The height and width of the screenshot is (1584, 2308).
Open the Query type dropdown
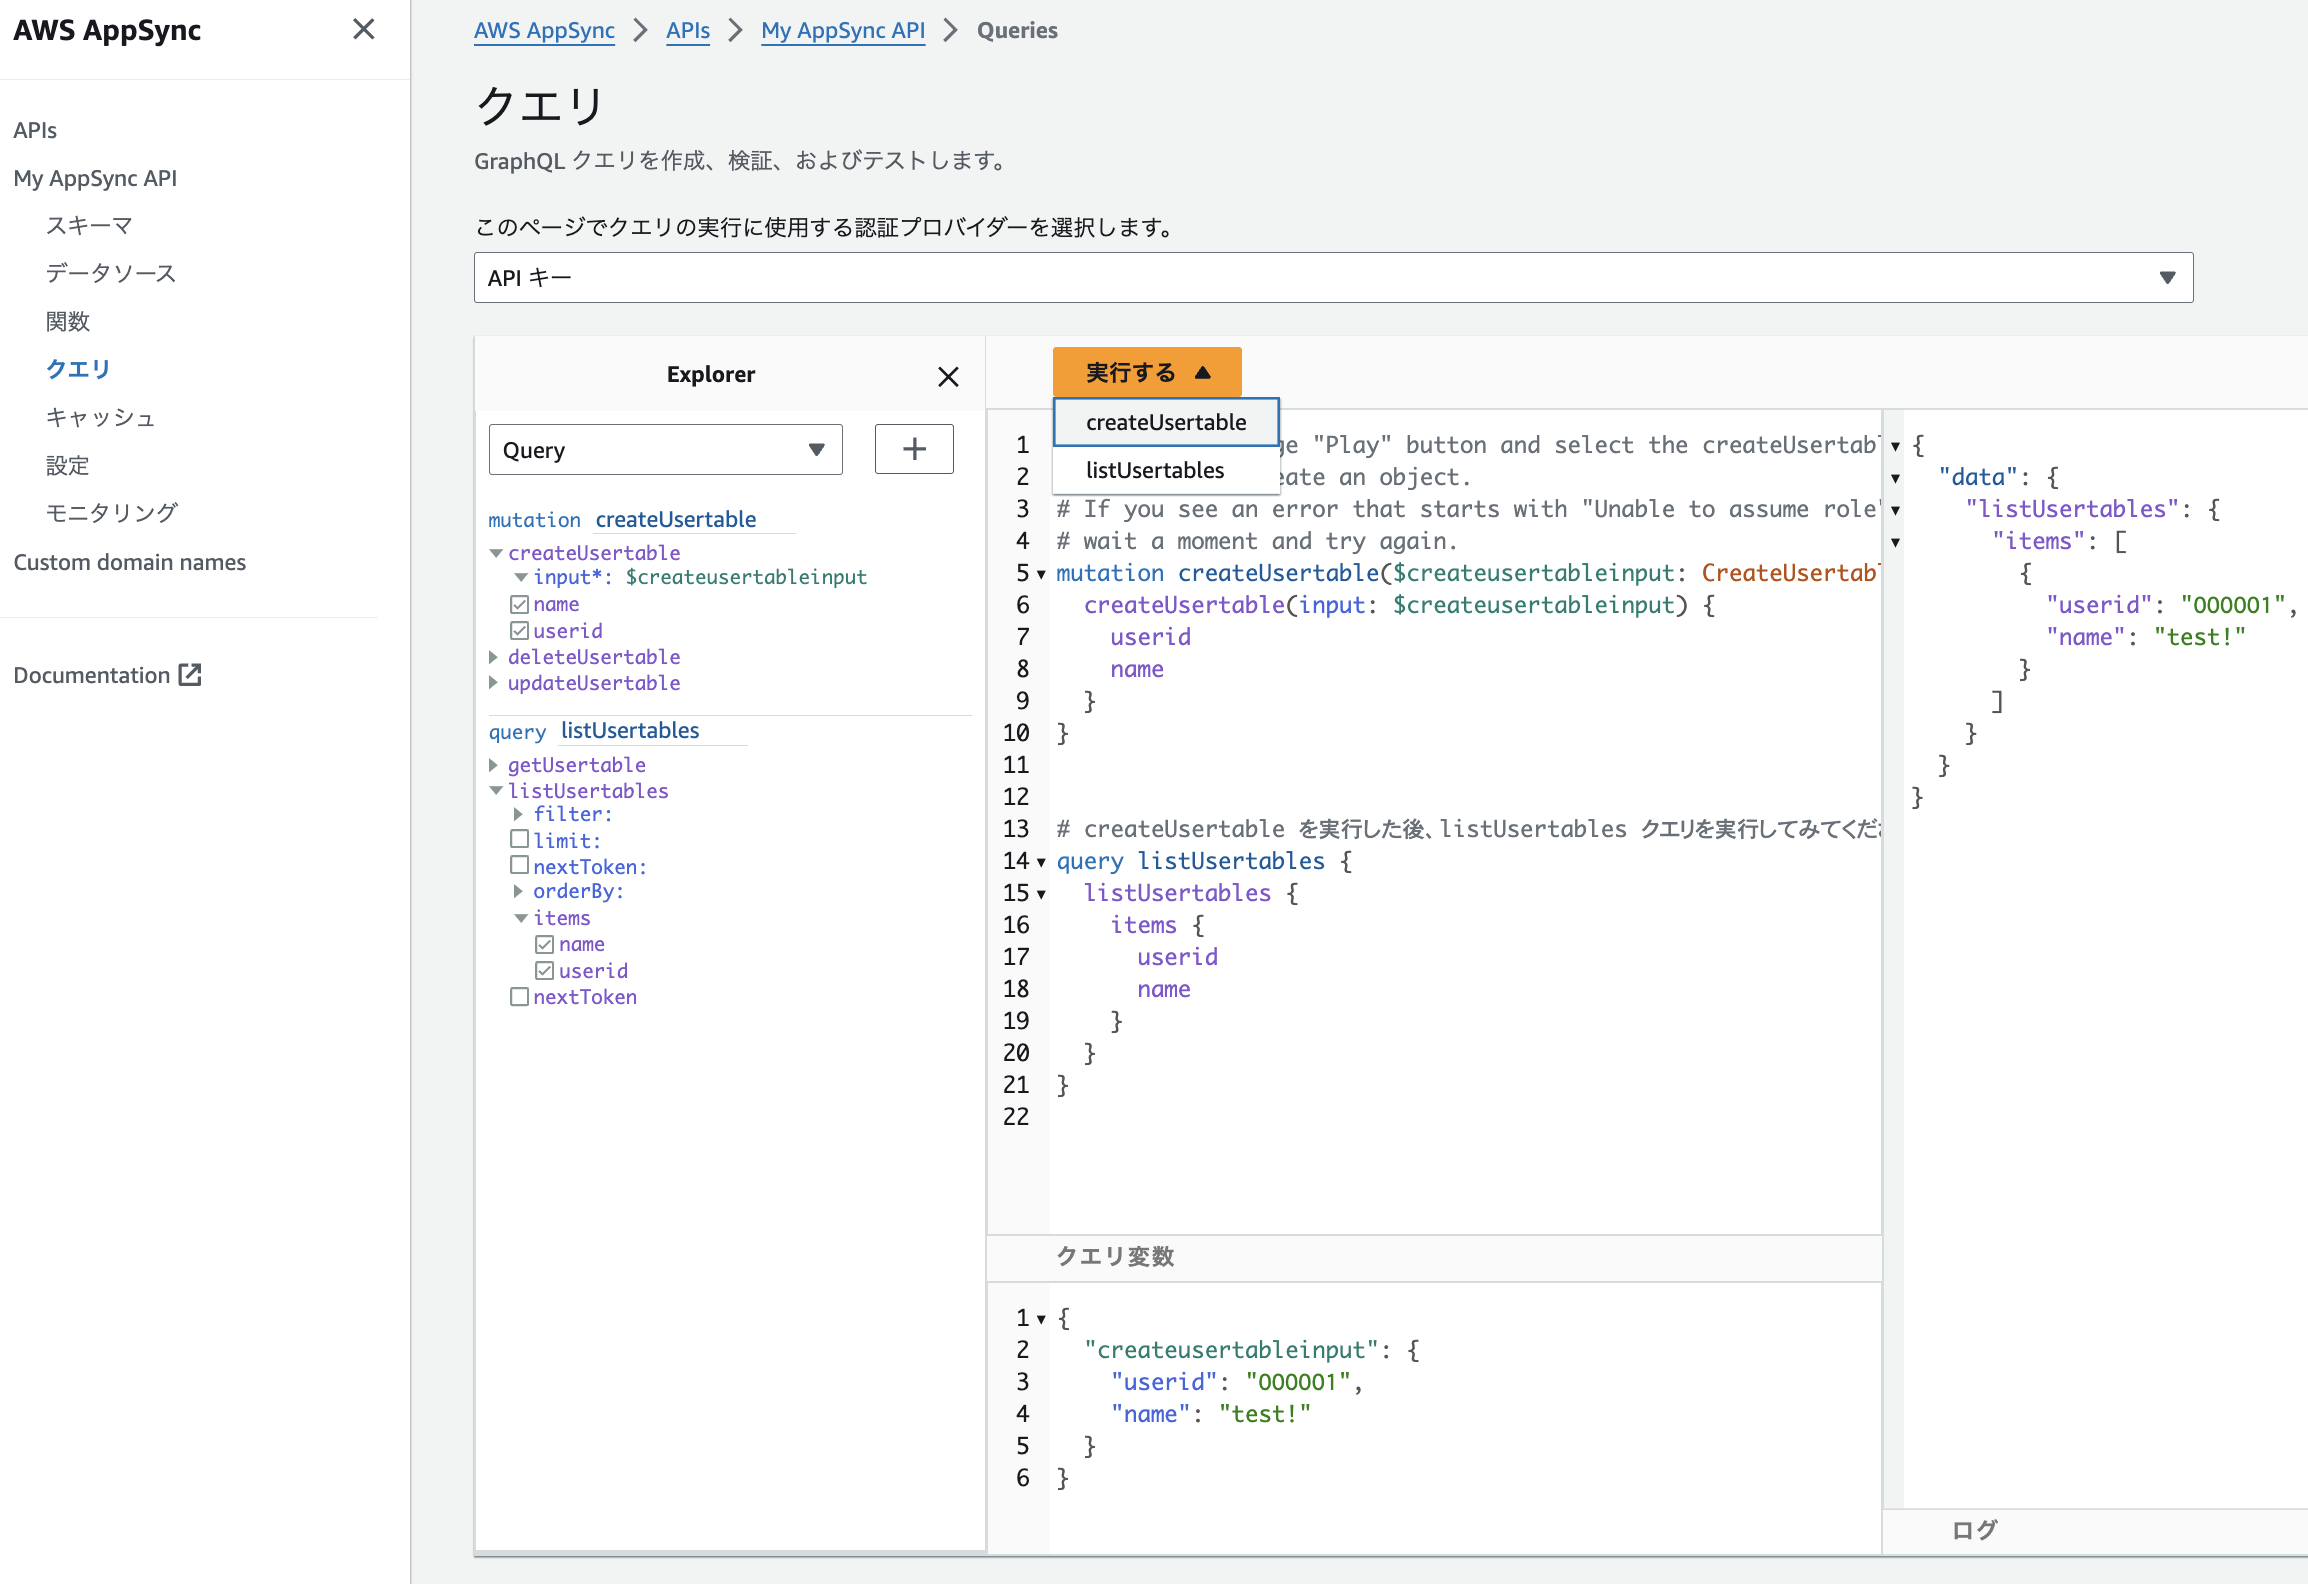(x=665, y=450)
